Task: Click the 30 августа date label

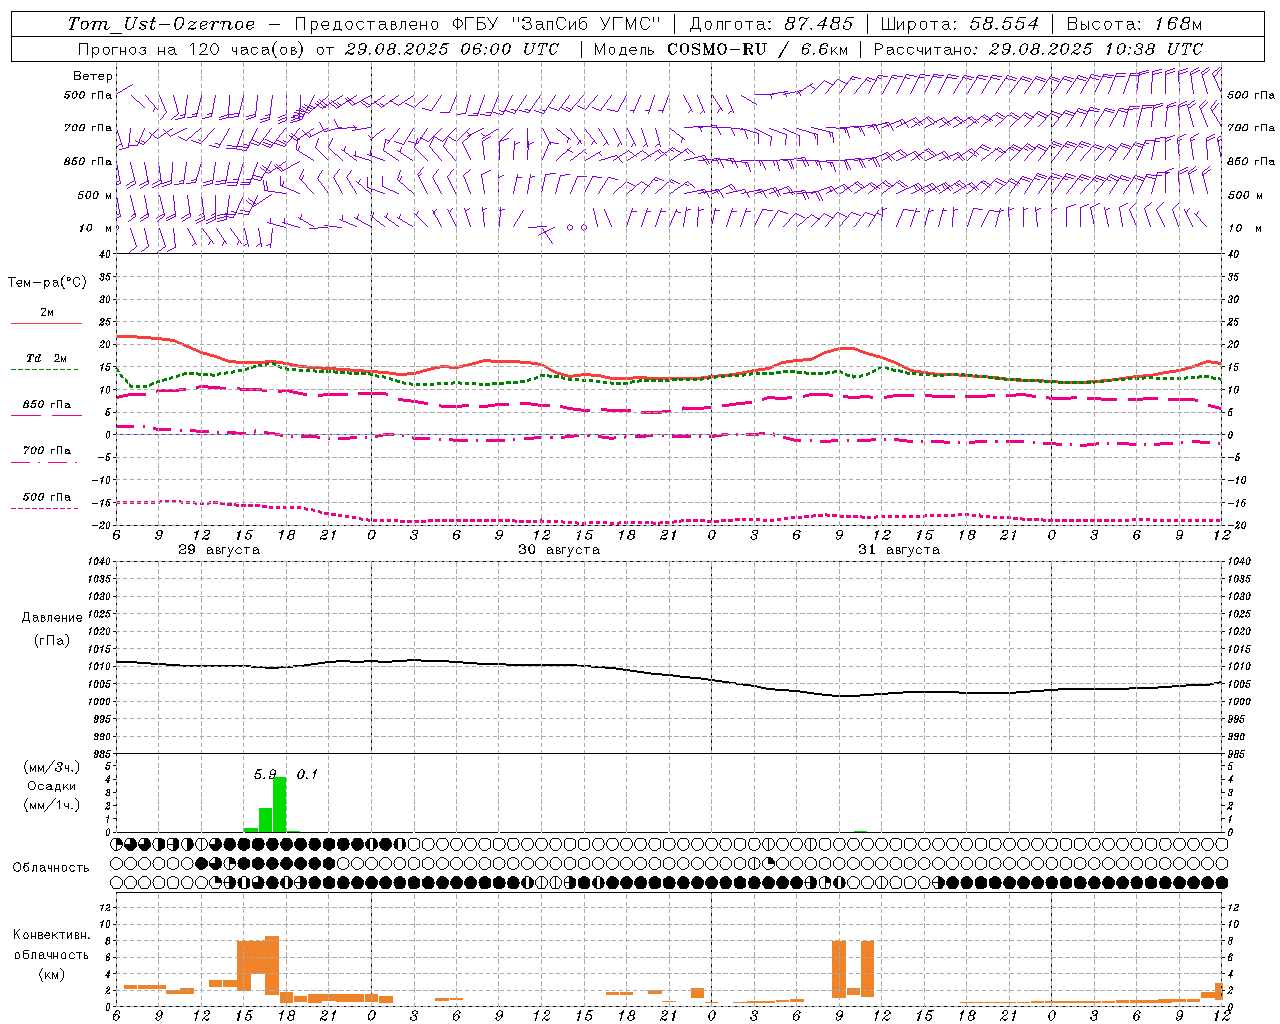Action: [559, 550]
